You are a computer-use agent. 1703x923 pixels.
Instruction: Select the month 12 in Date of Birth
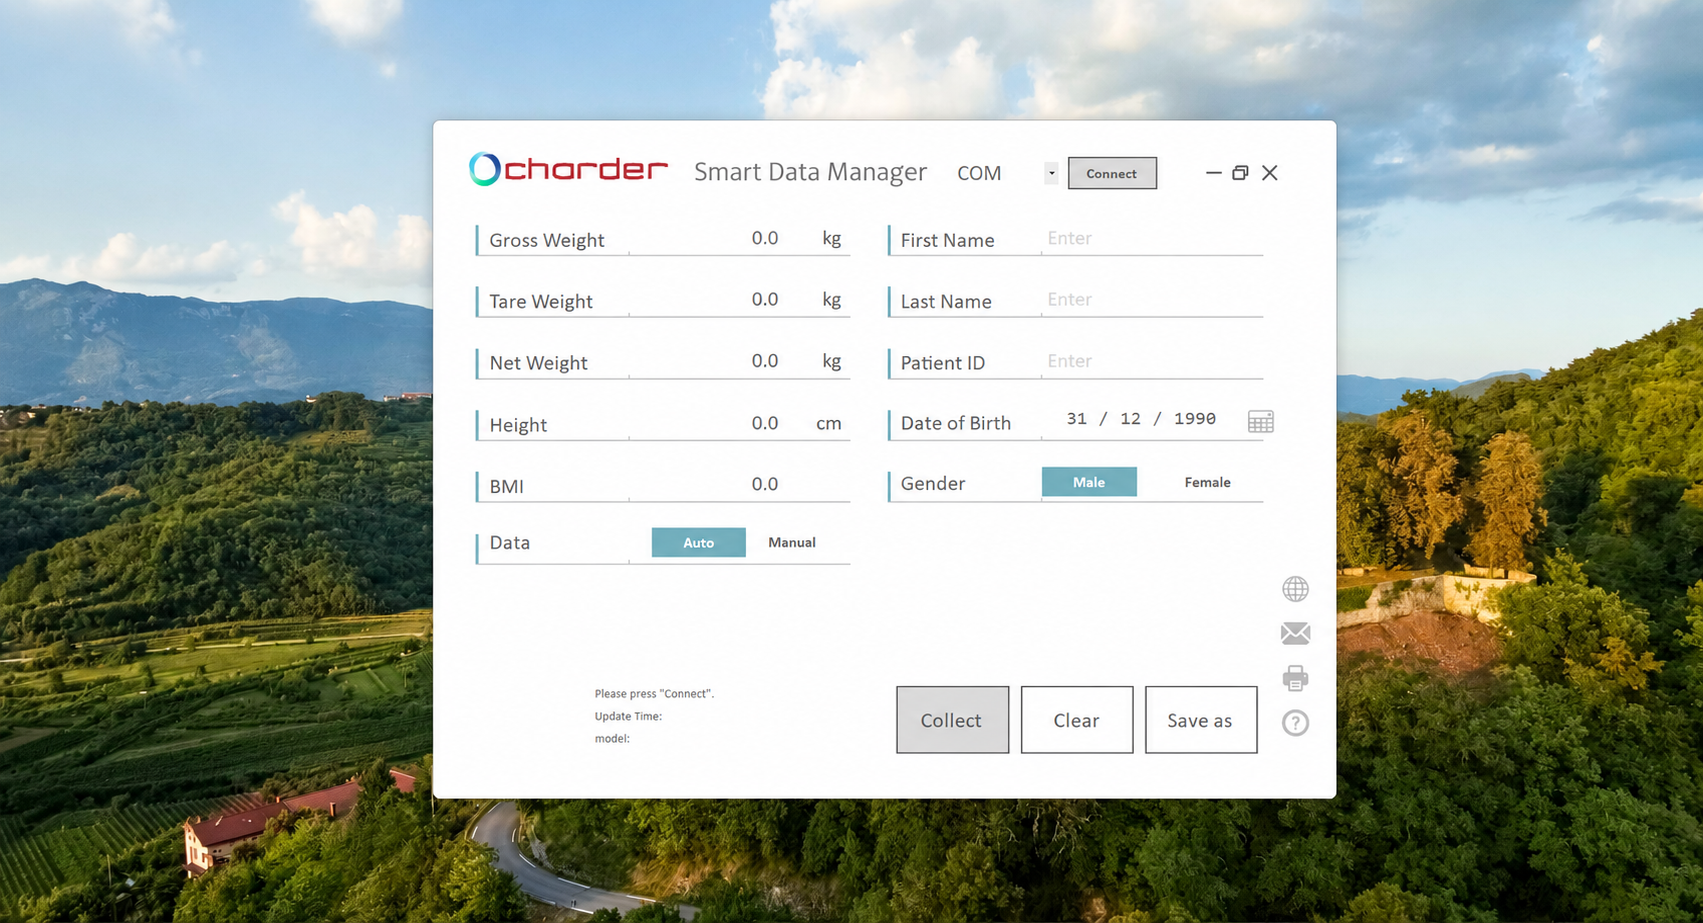click(1130, 419)
